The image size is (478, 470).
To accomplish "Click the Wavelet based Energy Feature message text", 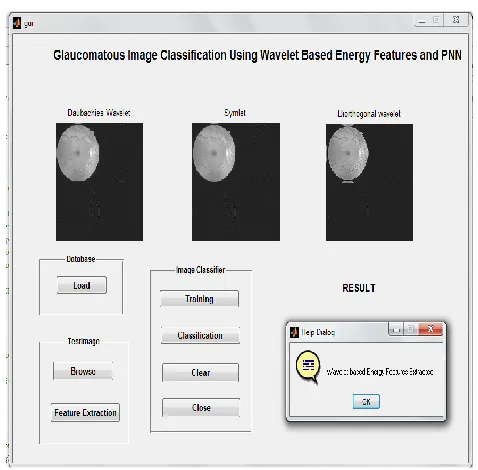I will pos(380,372).
